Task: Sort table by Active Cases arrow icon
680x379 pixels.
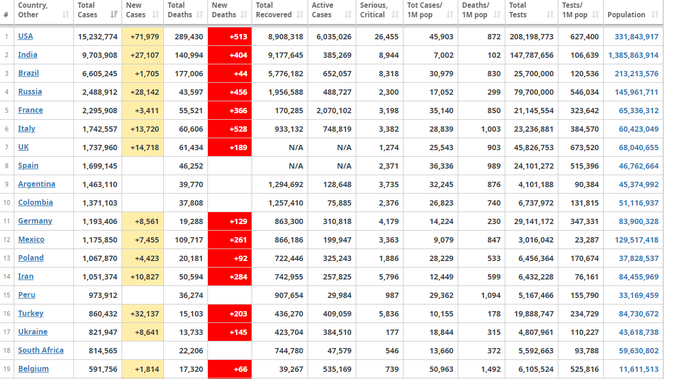Action: 348,15
